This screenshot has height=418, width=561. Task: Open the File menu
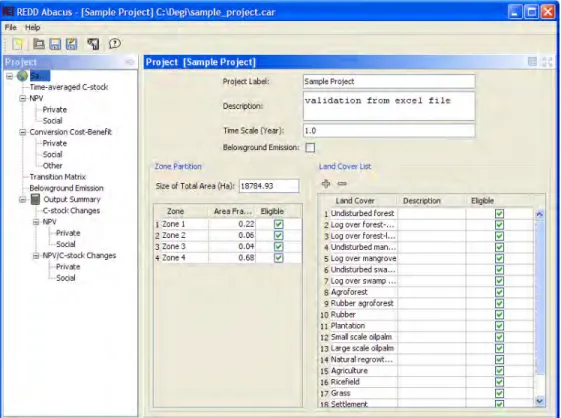click(x=10, y=28)
